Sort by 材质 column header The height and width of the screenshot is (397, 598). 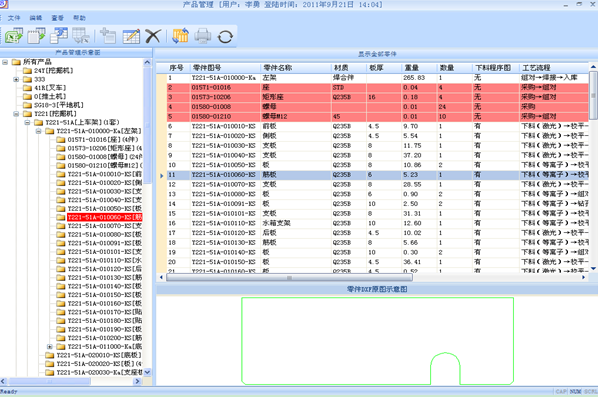coord(349,68)
